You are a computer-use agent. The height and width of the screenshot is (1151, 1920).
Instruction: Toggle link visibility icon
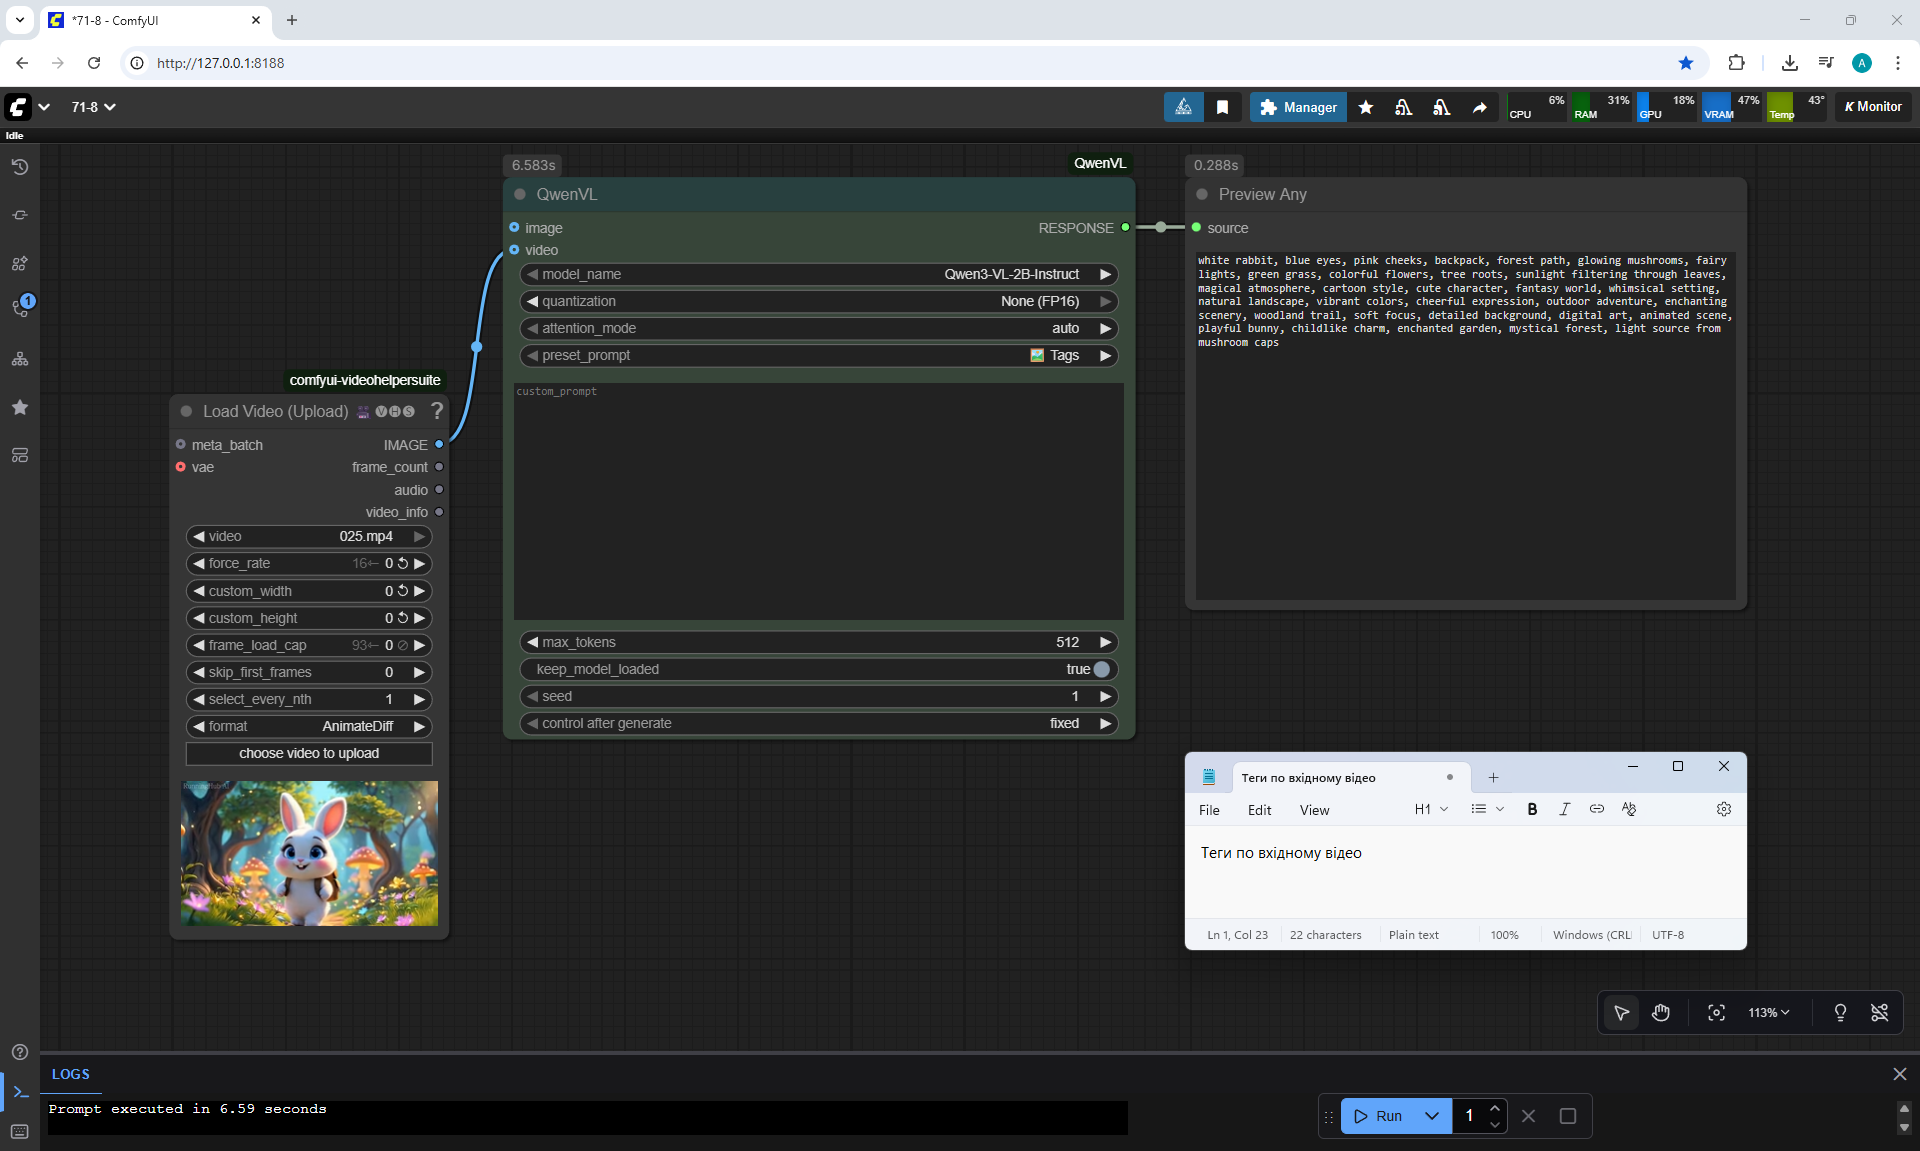coord(1879,1013)
